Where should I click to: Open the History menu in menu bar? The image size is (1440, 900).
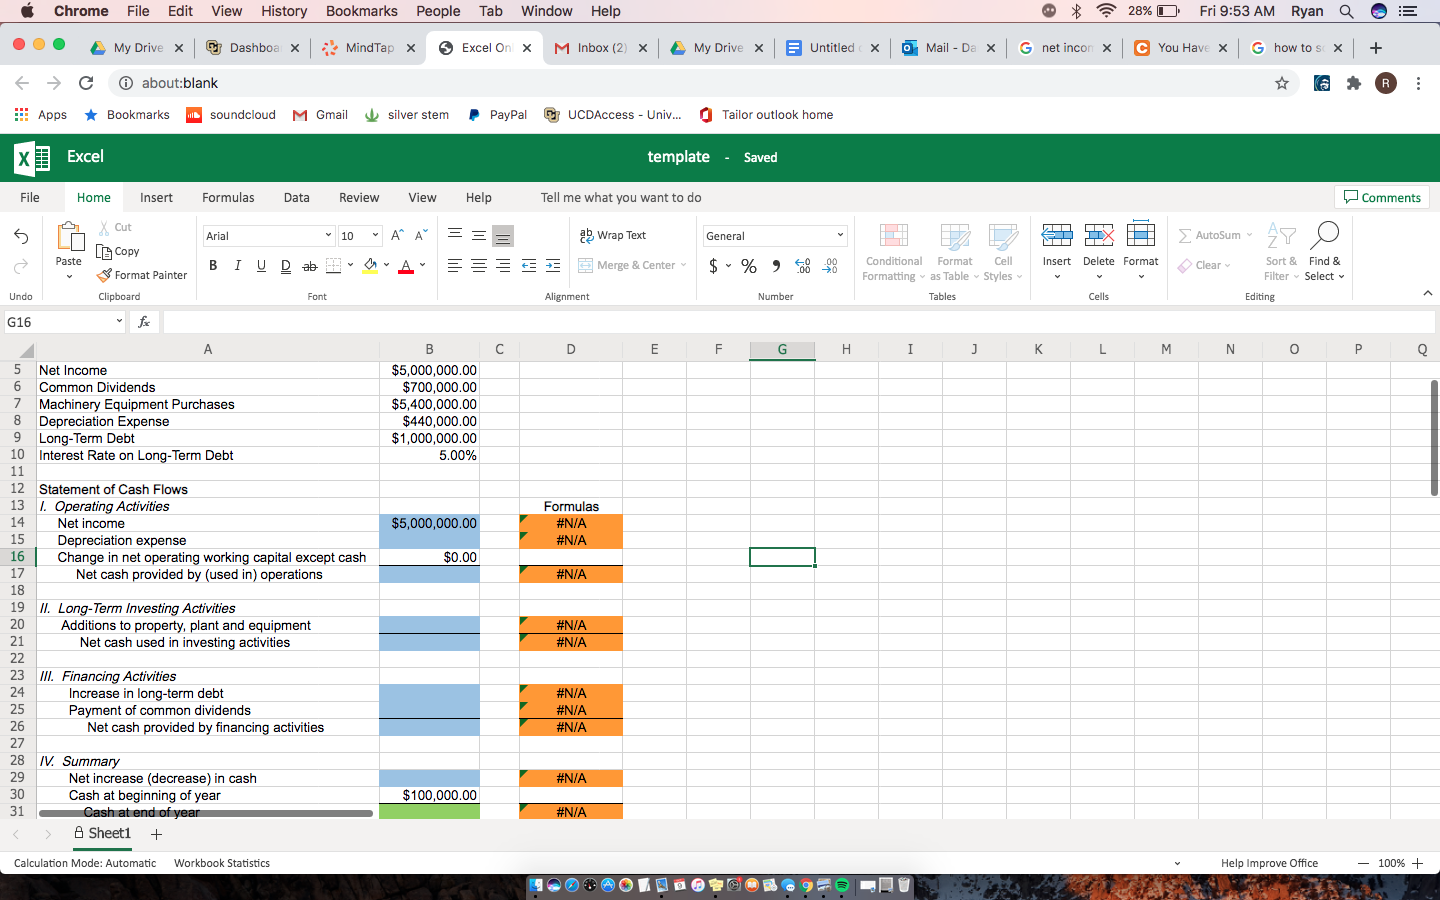pyautogui.click(x=284, y=11)
